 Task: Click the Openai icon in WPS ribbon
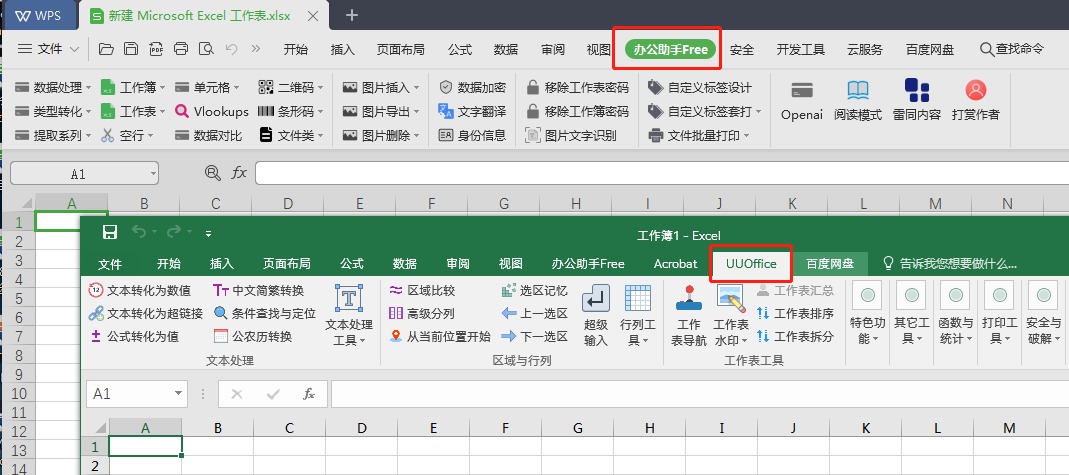coord(802,91)
